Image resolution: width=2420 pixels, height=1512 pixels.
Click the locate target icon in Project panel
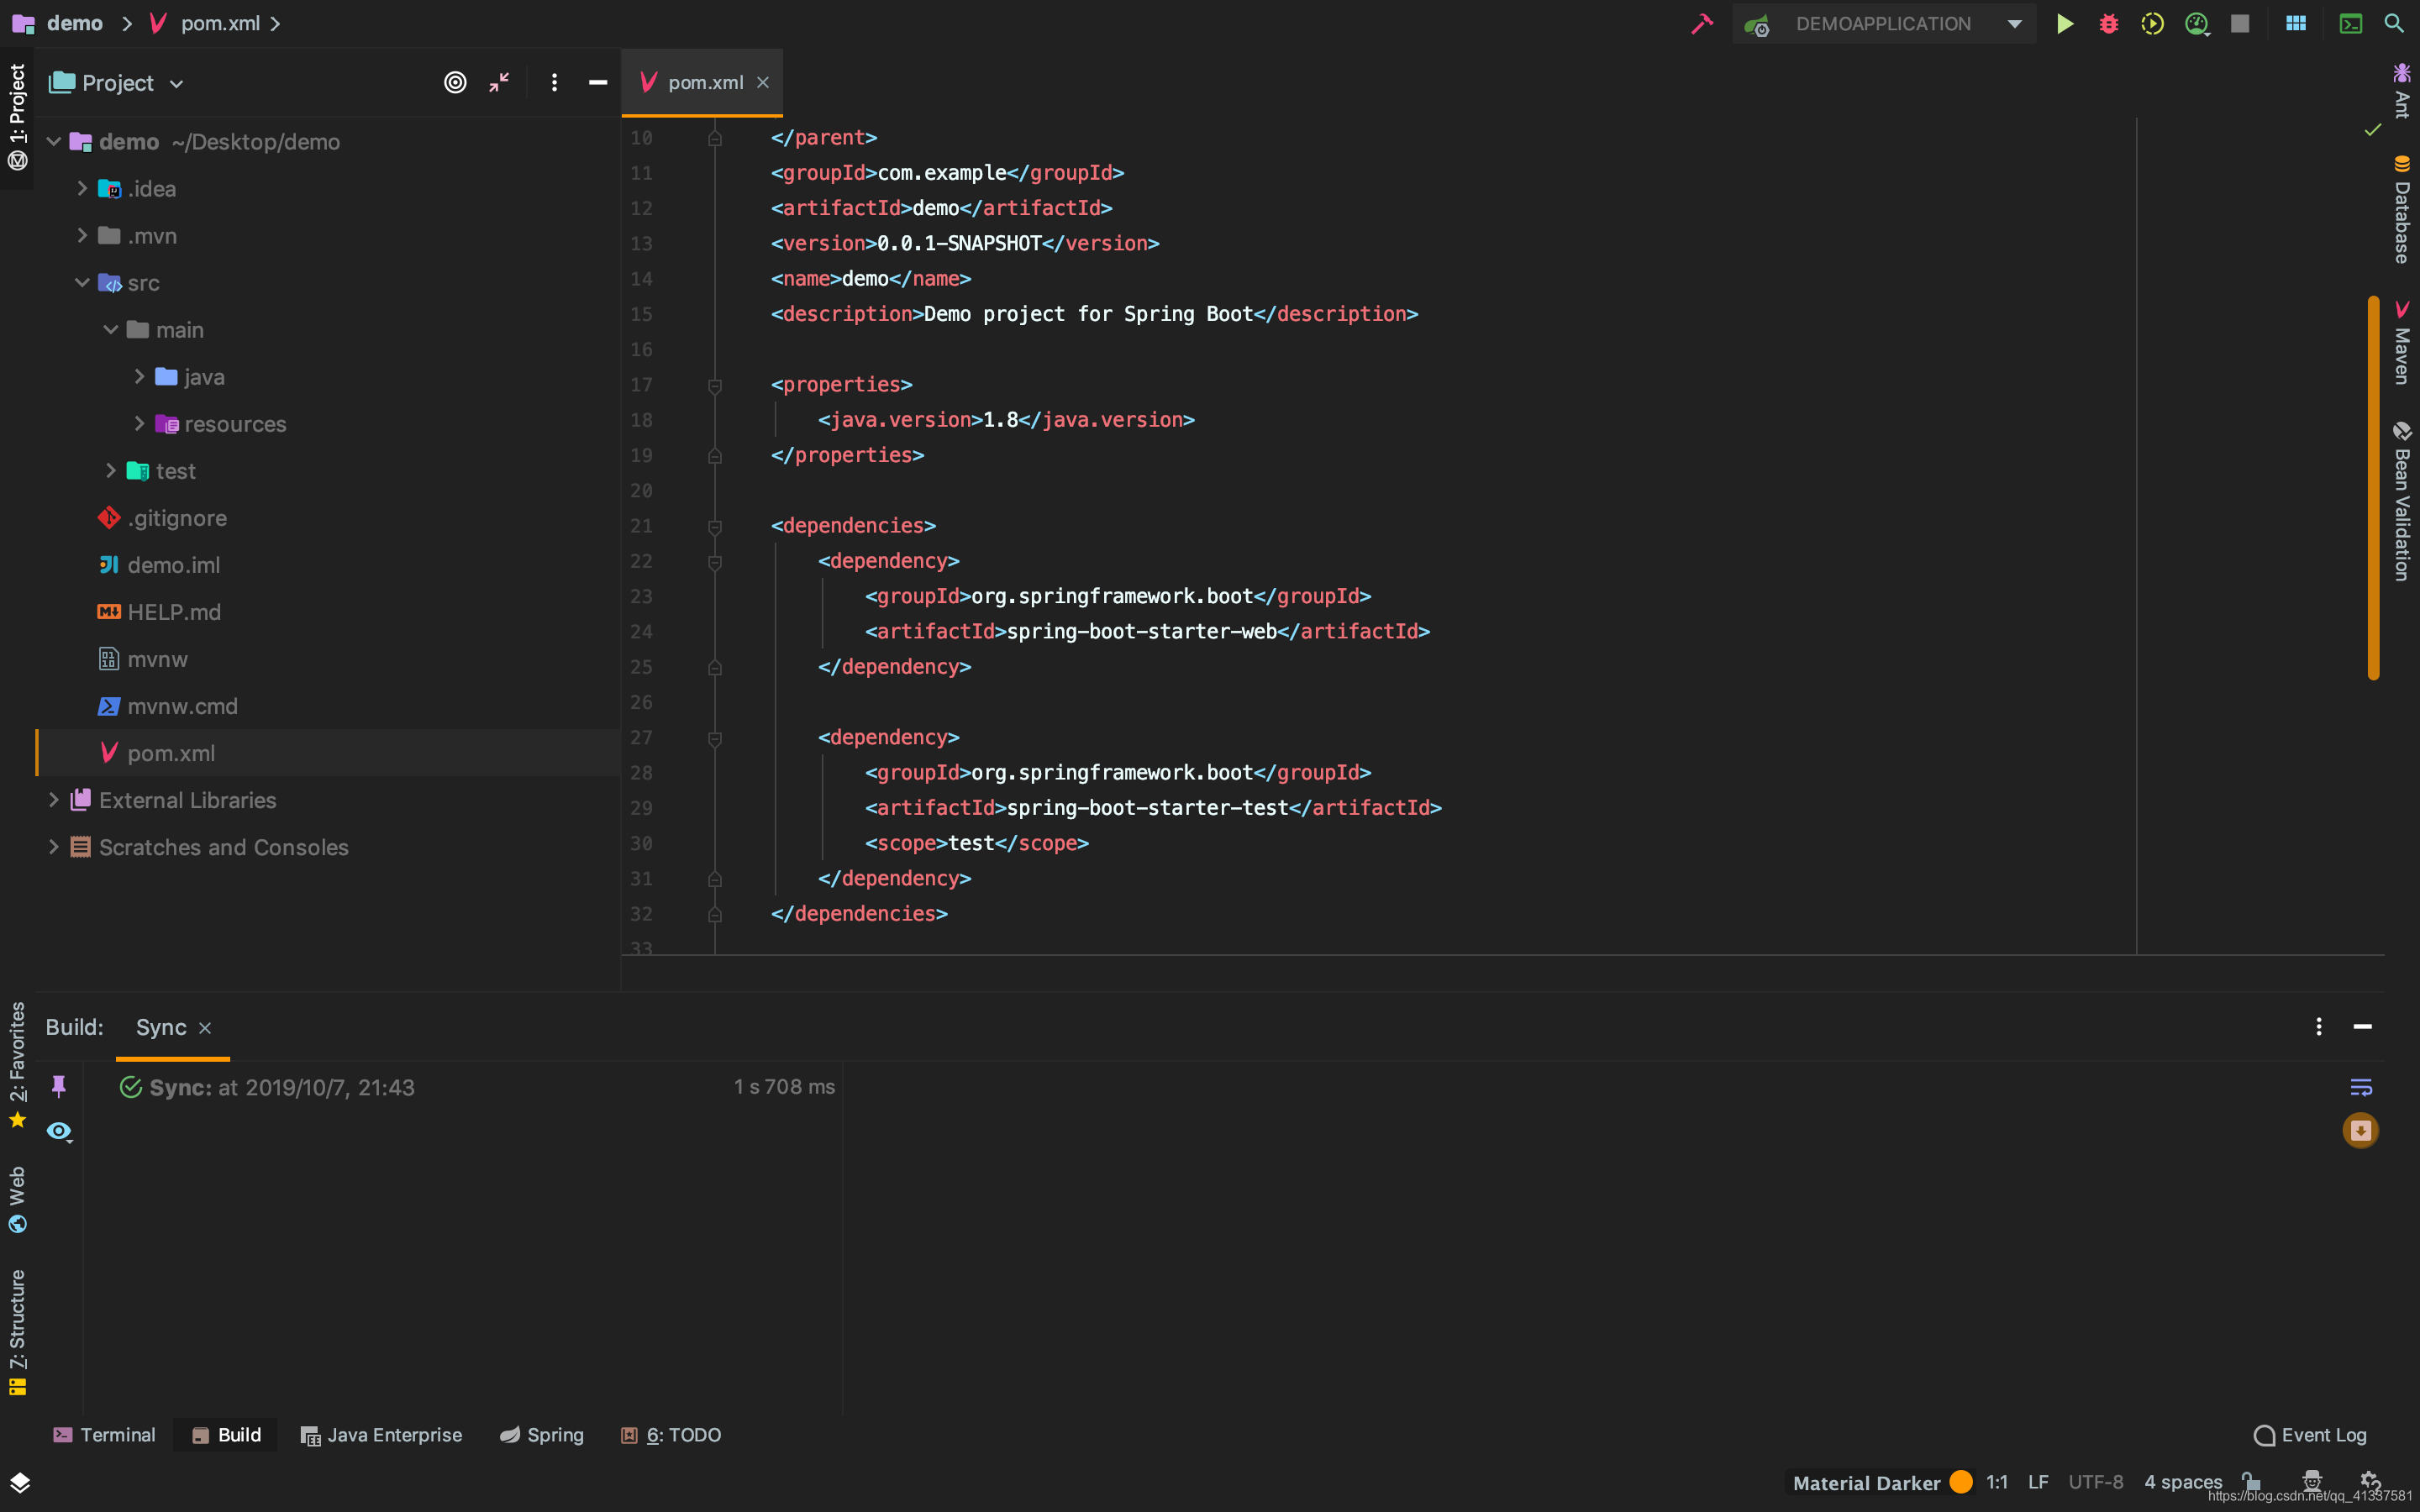point(455,83)
